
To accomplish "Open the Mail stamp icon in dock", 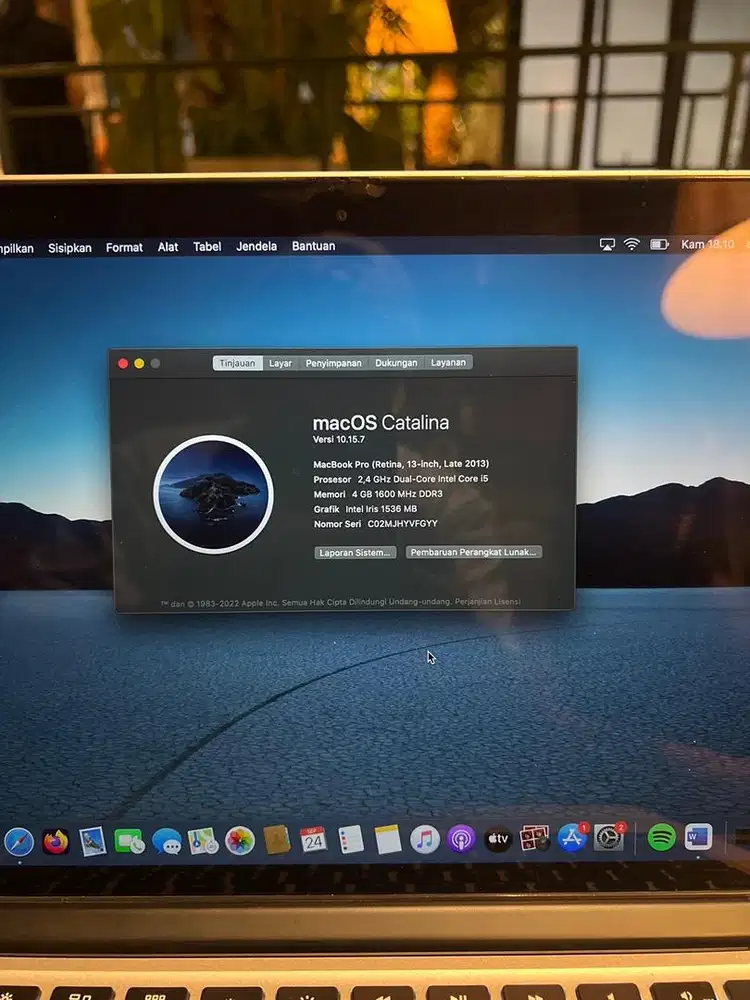I will tap(93, 841).
